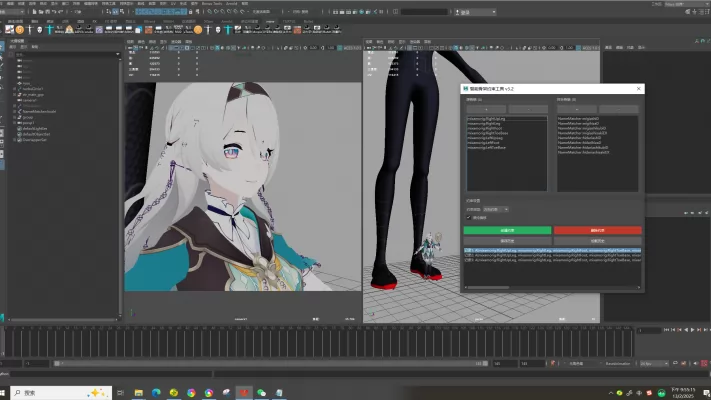
Task: Click the save scene icon
Action: tap(47, 12)
